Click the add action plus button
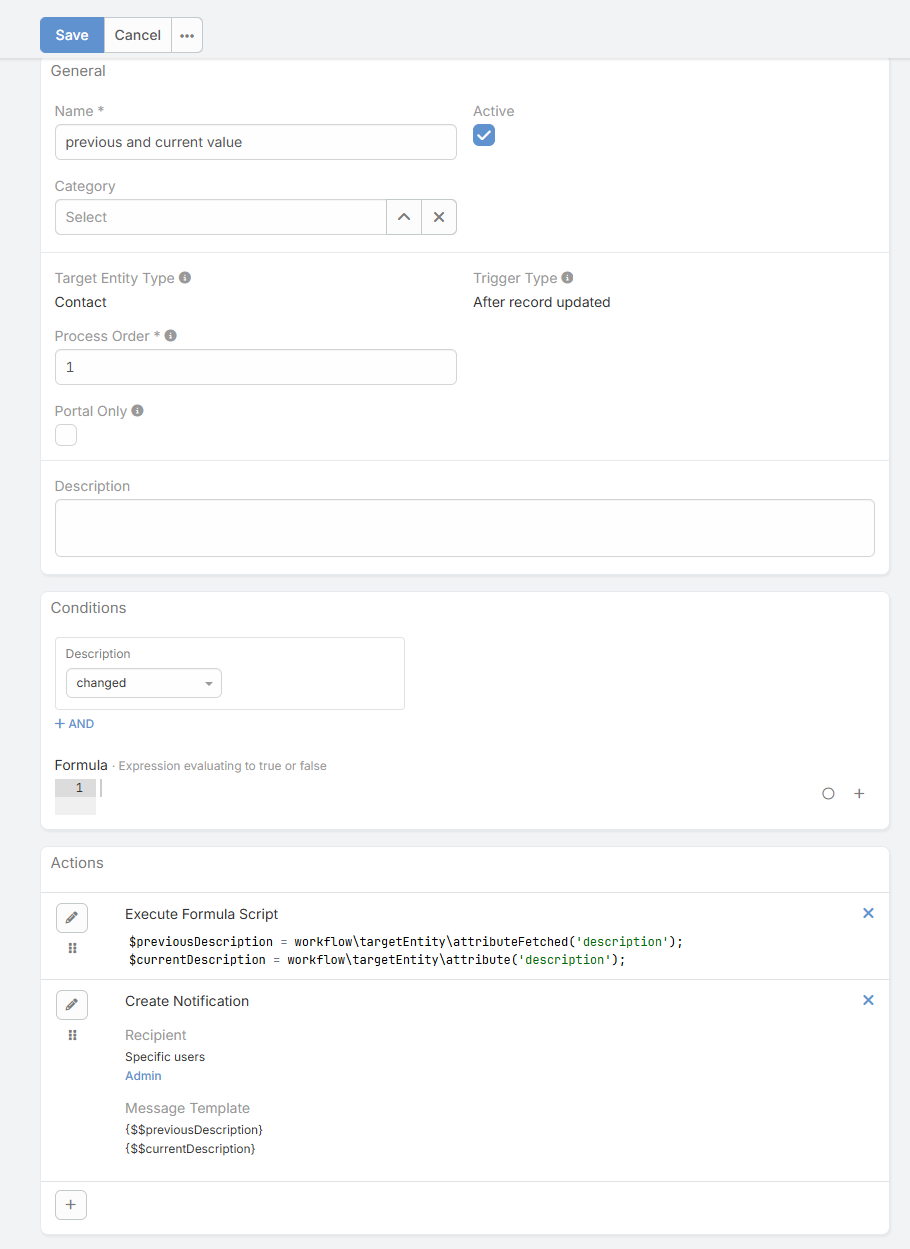910x1249 pixels. pos(71,1205)
